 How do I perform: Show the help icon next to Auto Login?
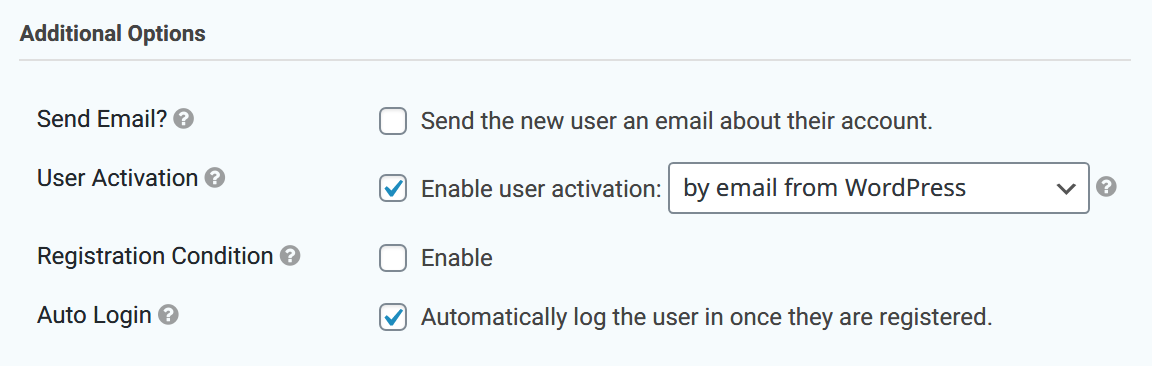pos(168,315)
